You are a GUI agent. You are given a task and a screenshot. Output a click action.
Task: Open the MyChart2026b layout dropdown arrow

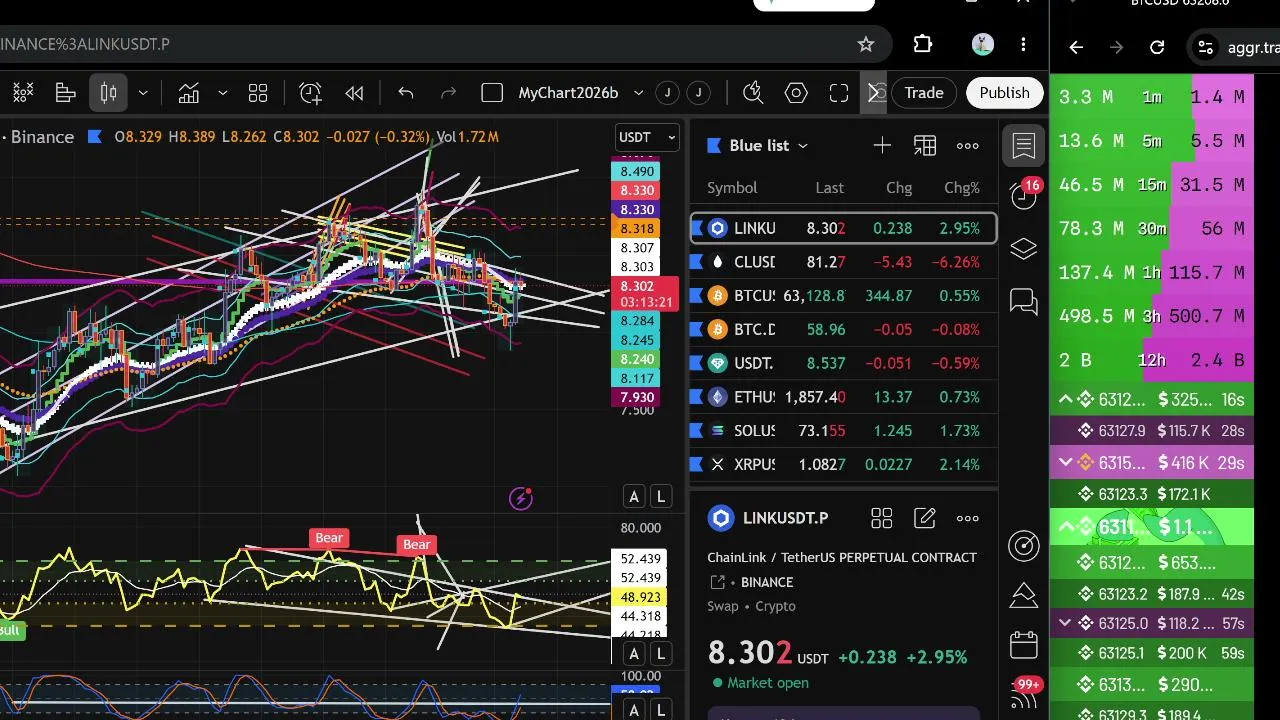tap(638, 93)
